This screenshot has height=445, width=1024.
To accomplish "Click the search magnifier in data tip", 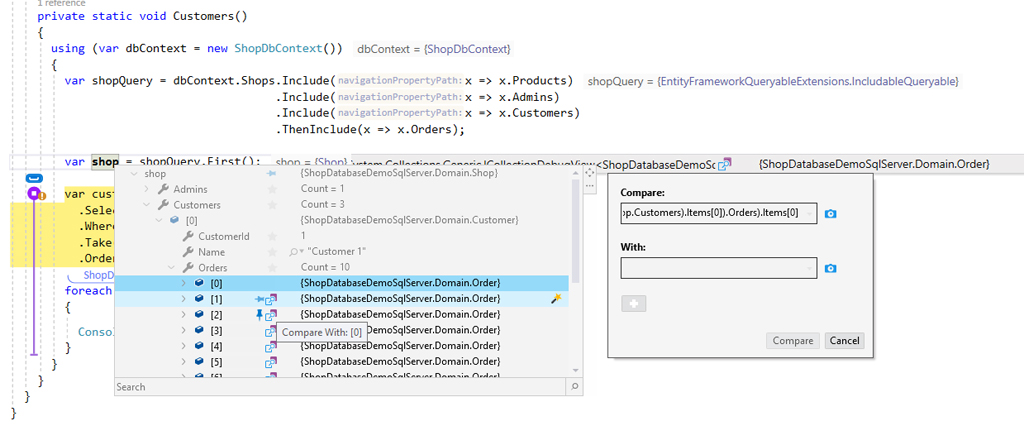I will (575, 387).
